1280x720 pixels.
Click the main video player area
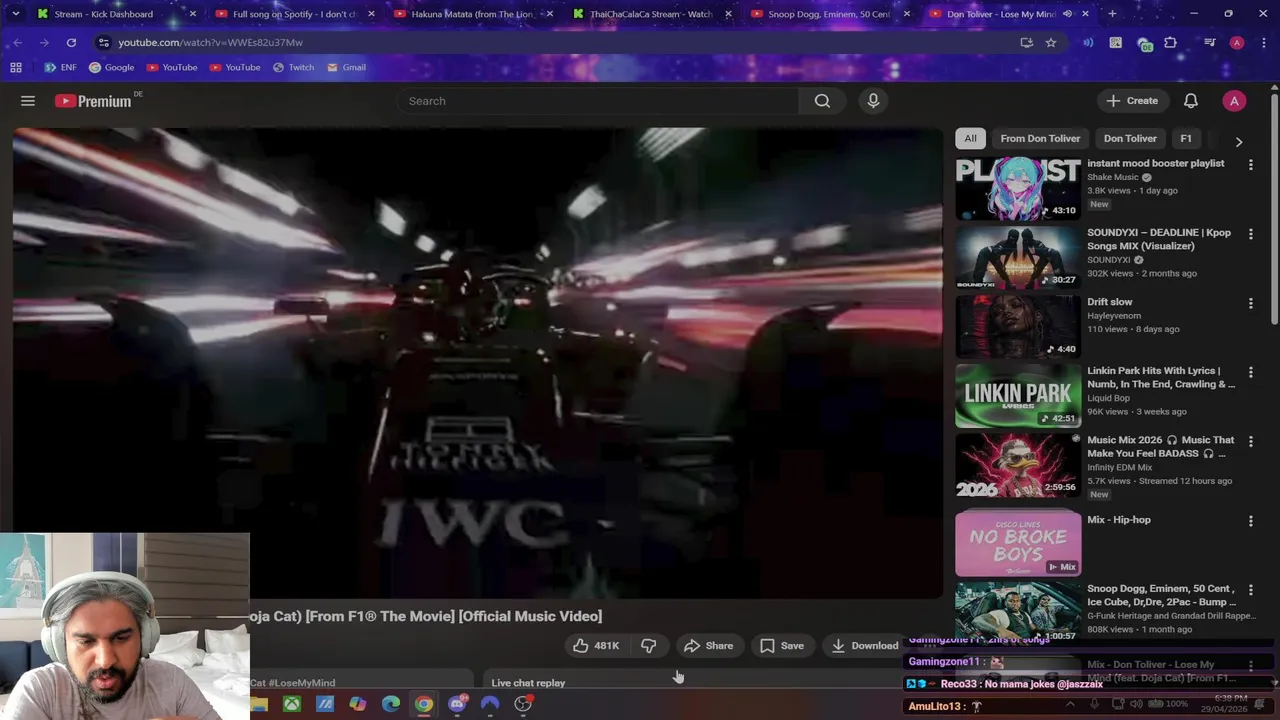click(x=478, y=363)
